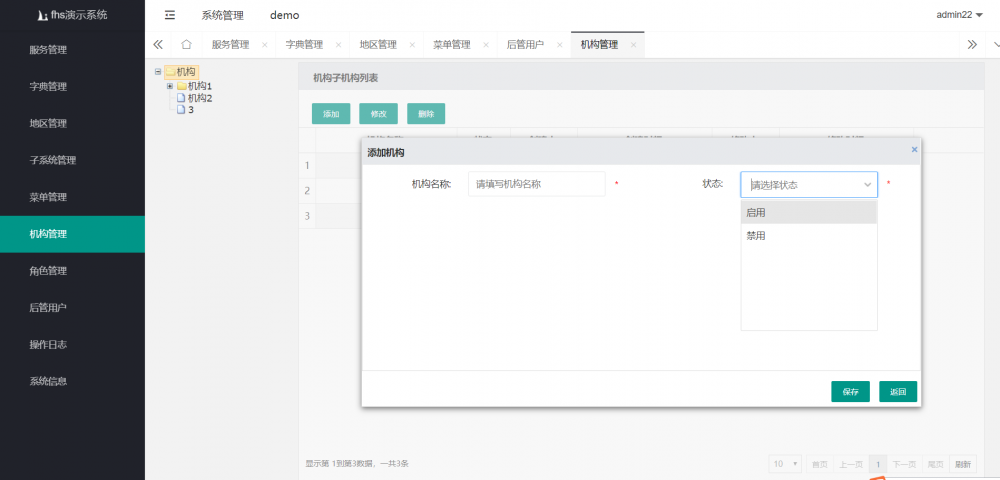Image resolution: width=1000 pixels, height=480 pixels.
Task: Click the 删除 button
Action: tap(426, 113)
